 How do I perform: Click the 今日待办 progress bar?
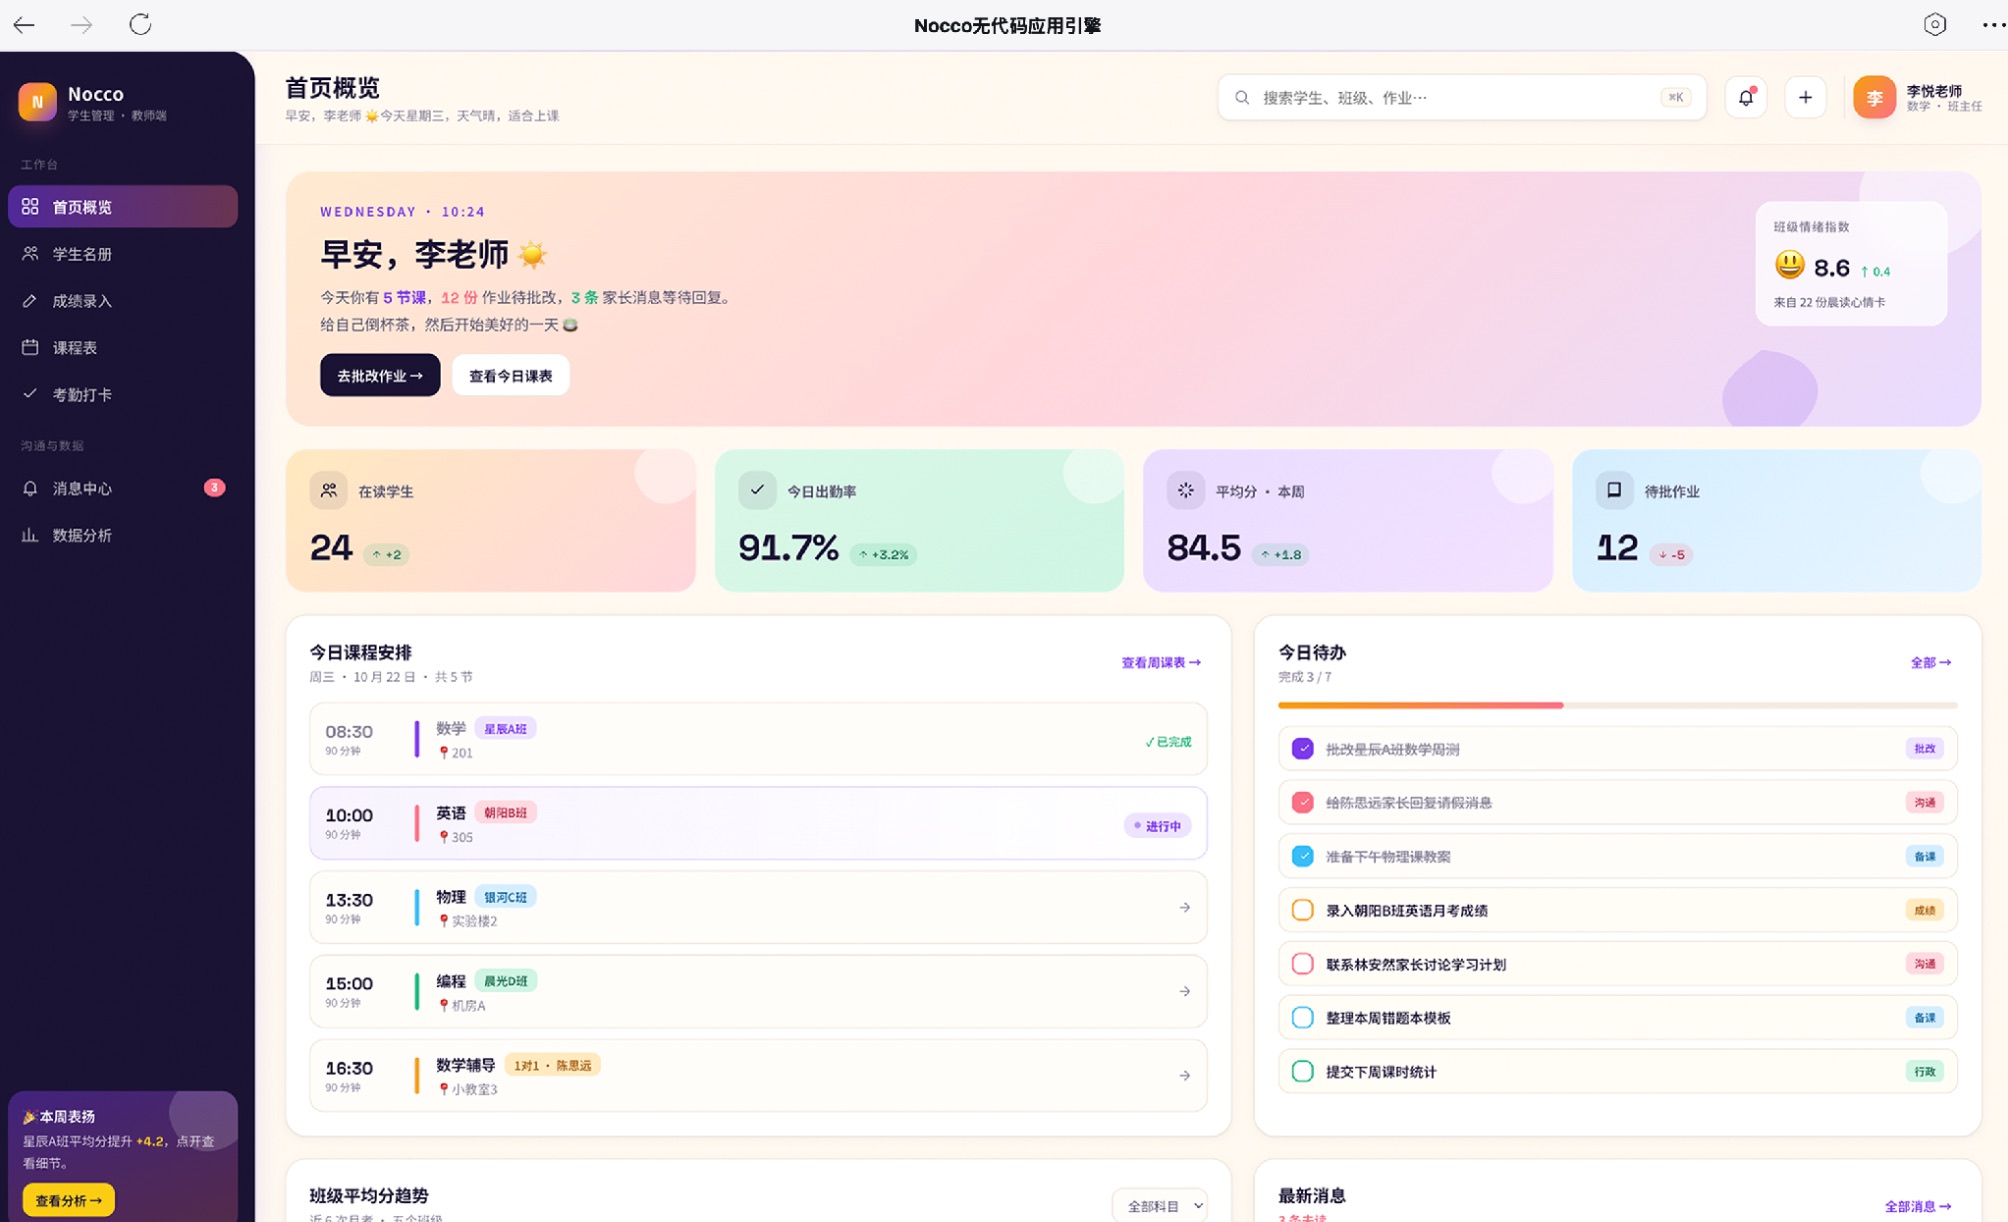tap(1617, 706)
